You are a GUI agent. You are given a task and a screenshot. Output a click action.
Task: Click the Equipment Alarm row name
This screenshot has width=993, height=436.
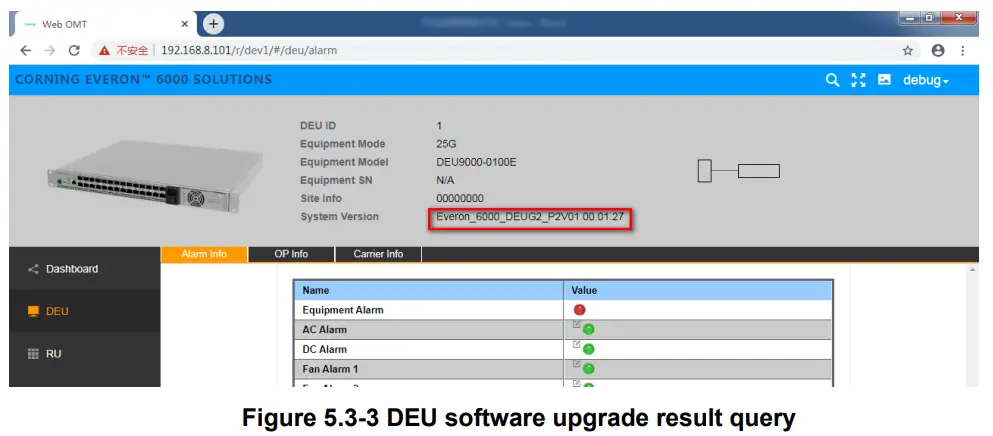[x=343, y=310]
